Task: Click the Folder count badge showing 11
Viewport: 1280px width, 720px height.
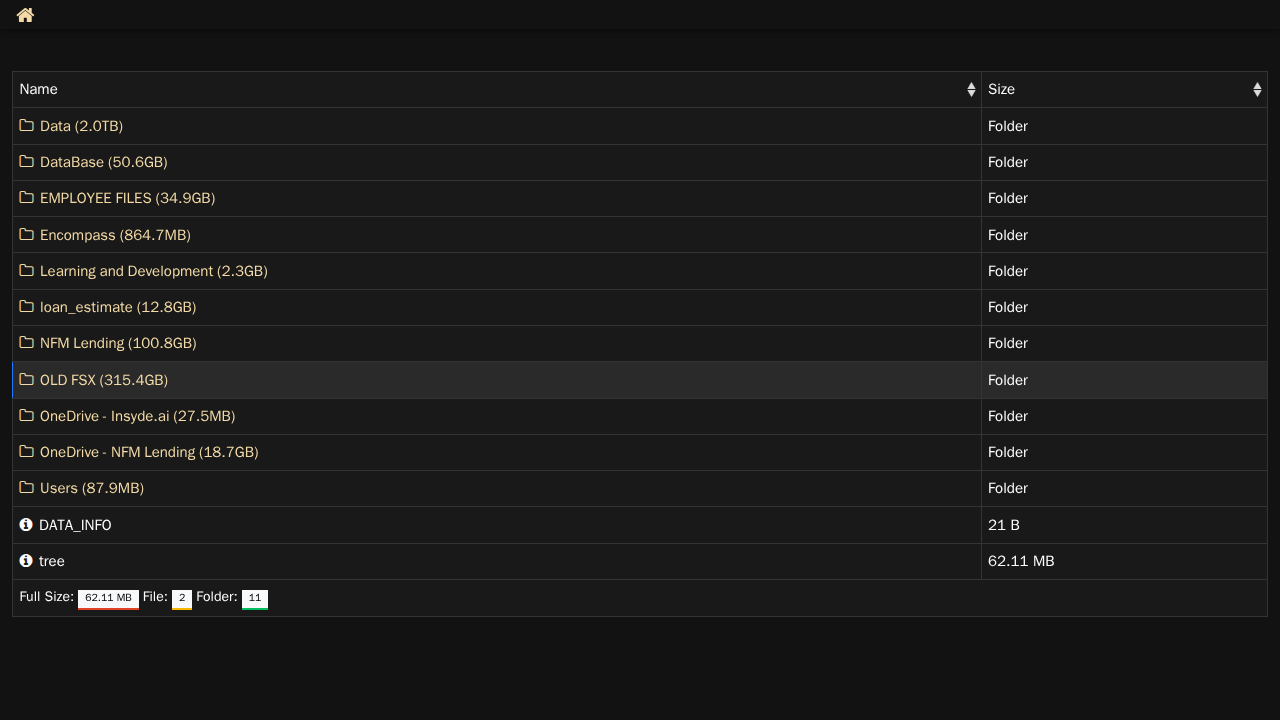Action: [255, 599]
